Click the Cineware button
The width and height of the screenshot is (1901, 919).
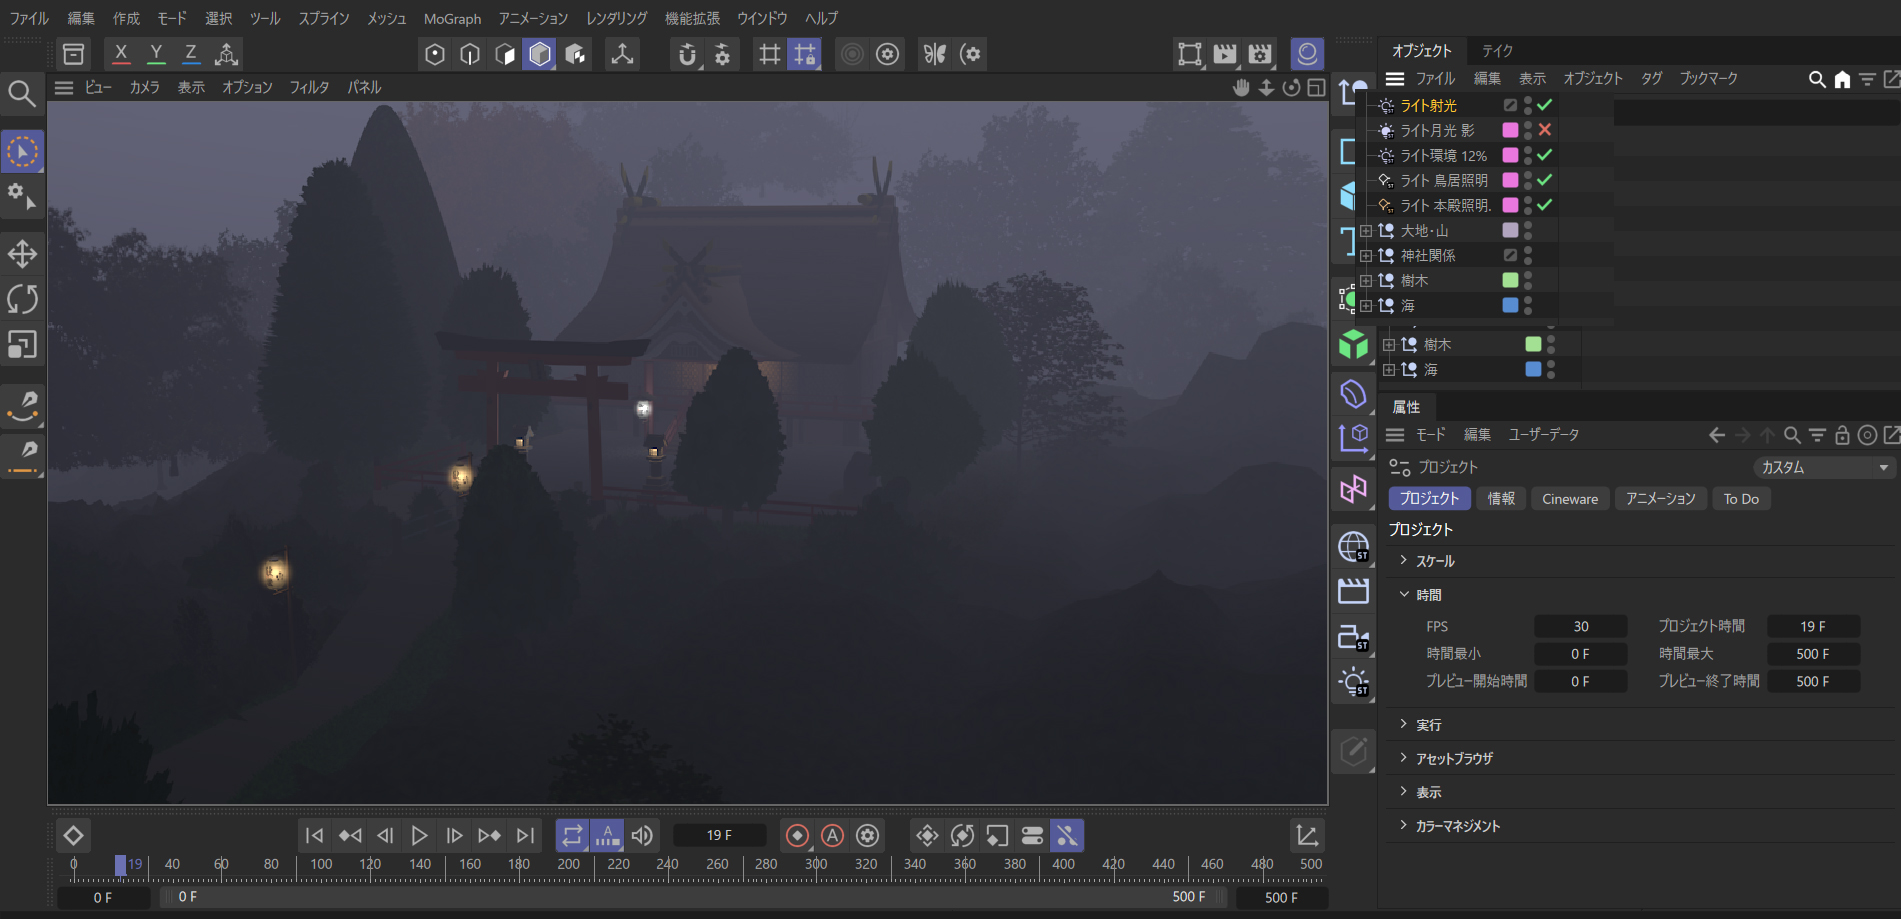[1569, 499]
